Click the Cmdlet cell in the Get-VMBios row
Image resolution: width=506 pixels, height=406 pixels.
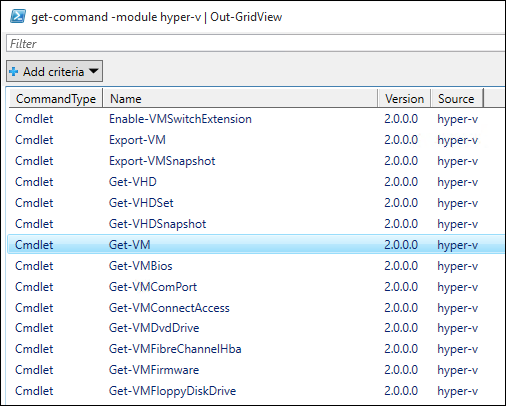[x=34, y=266]
